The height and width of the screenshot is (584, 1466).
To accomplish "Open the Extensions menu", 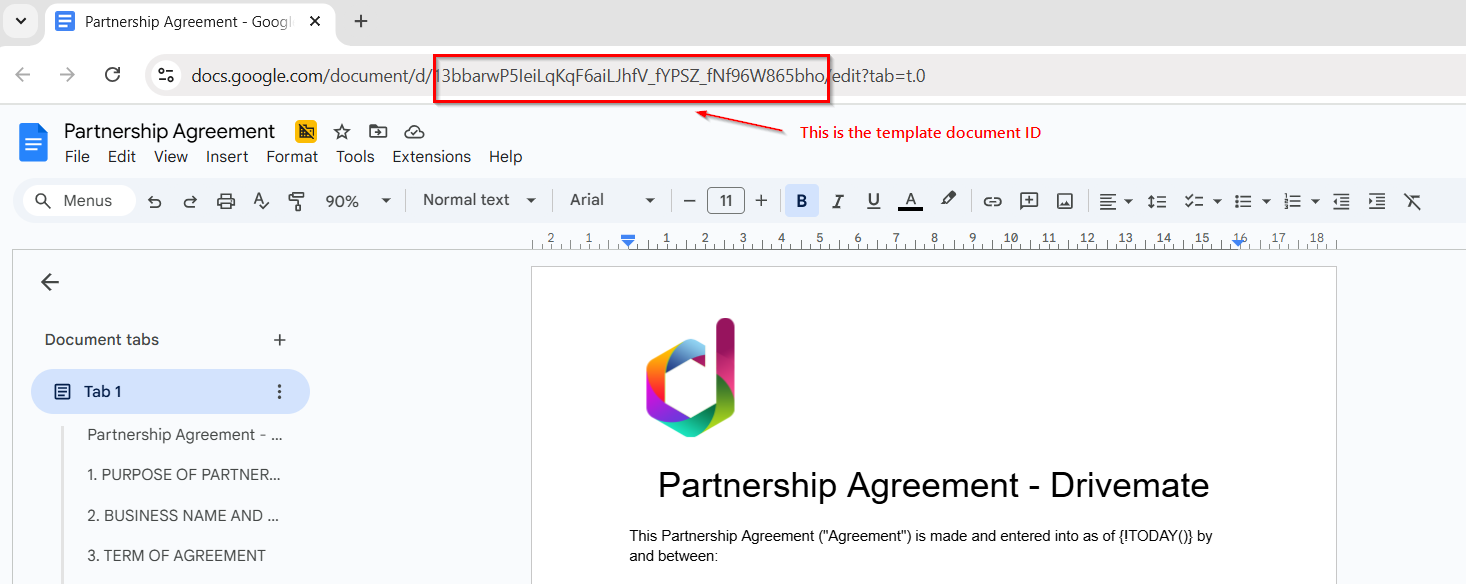I will click(431, 156).
